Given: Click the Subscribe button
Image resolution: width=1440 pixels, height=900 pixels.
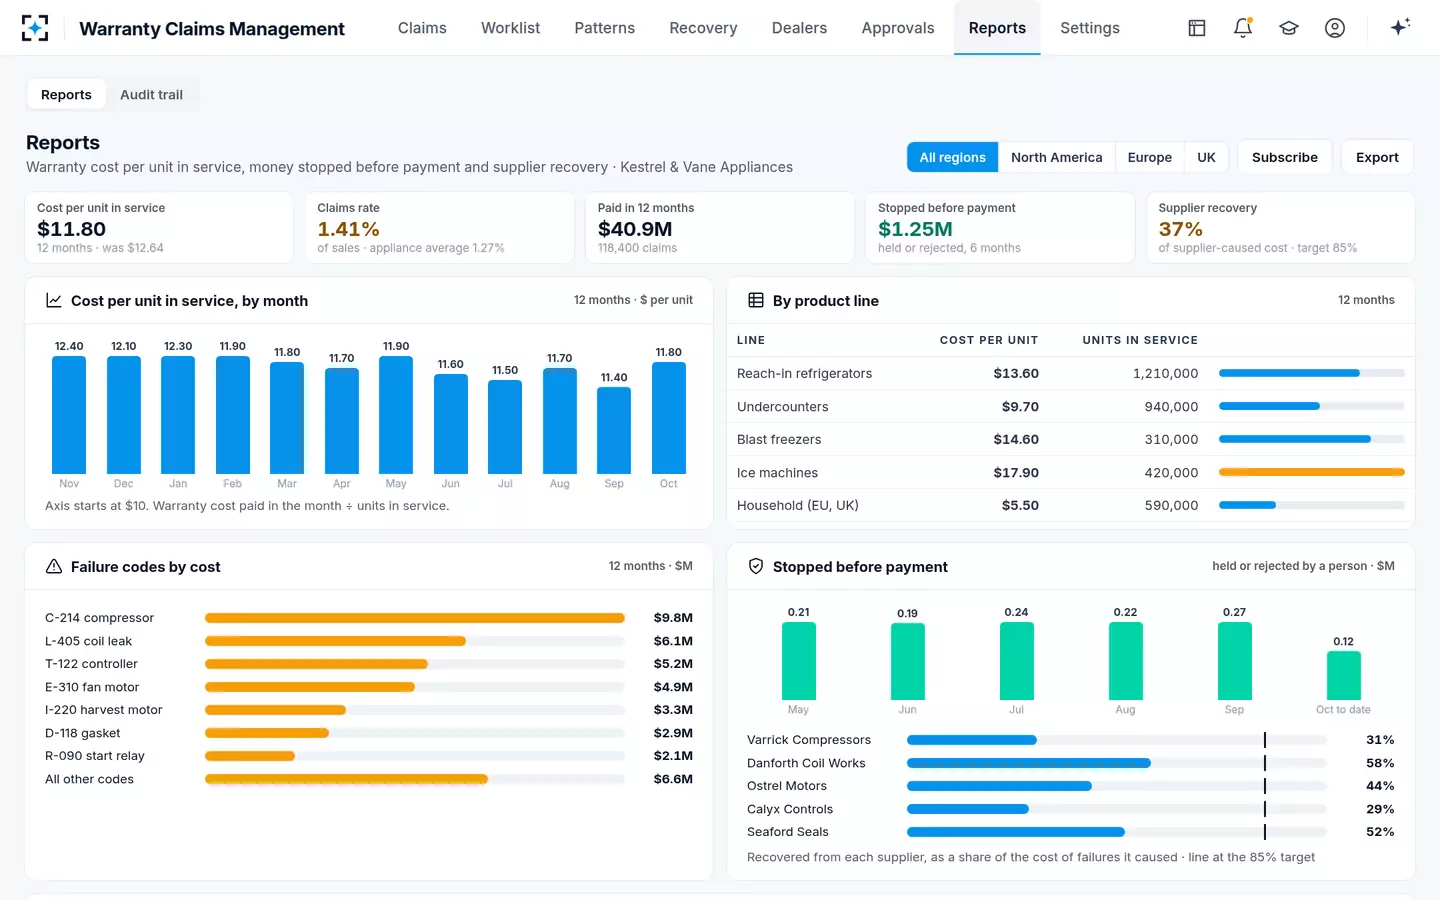Looking at the screenshot, I should (1285, 157).
